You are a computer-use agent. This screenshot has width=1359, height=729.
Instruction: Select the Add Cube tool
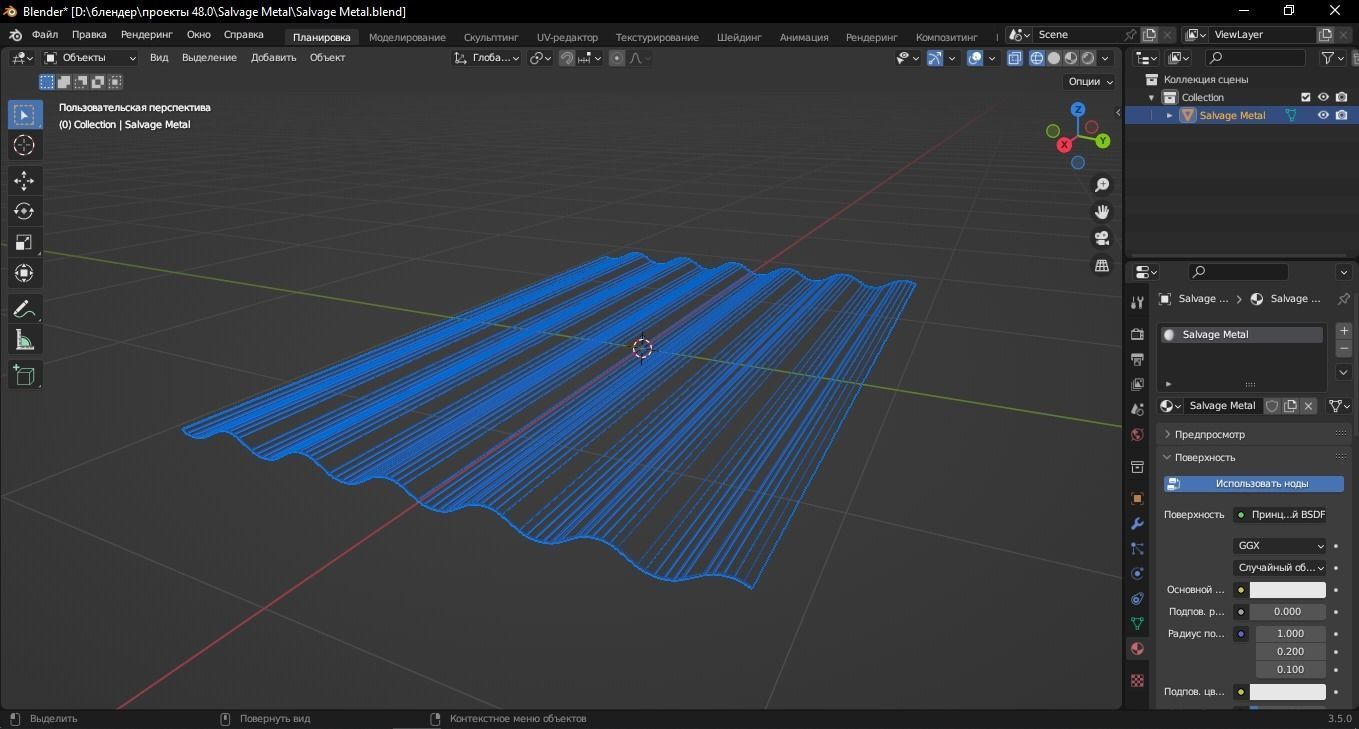pos(24,376)
